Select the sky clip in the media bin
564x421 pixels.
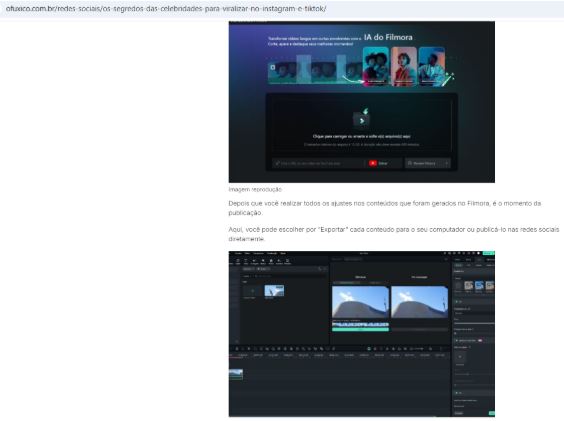click(x=274, y=291)
